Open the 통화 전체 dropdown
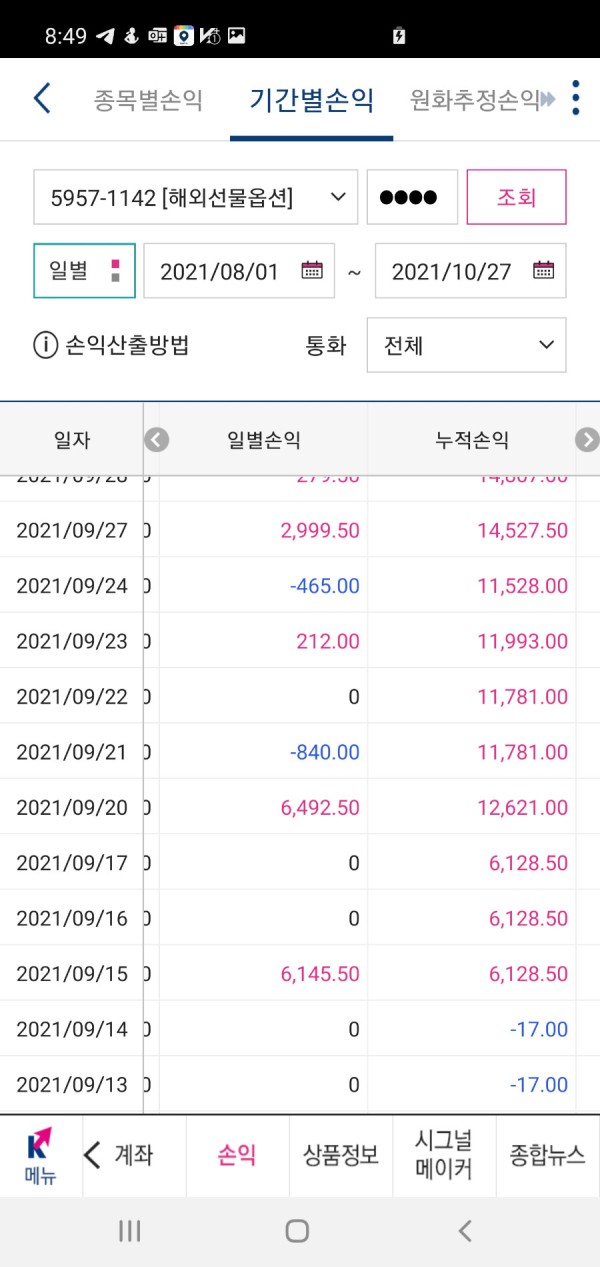Screen dimensions: 600x1267 (x=466, y=345)
